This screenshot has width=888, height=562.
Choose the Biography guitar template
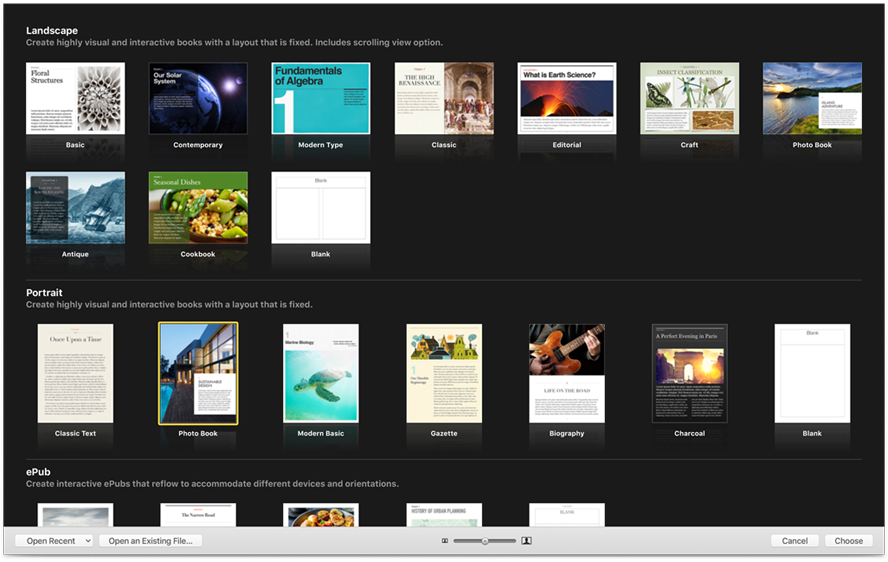567,373
